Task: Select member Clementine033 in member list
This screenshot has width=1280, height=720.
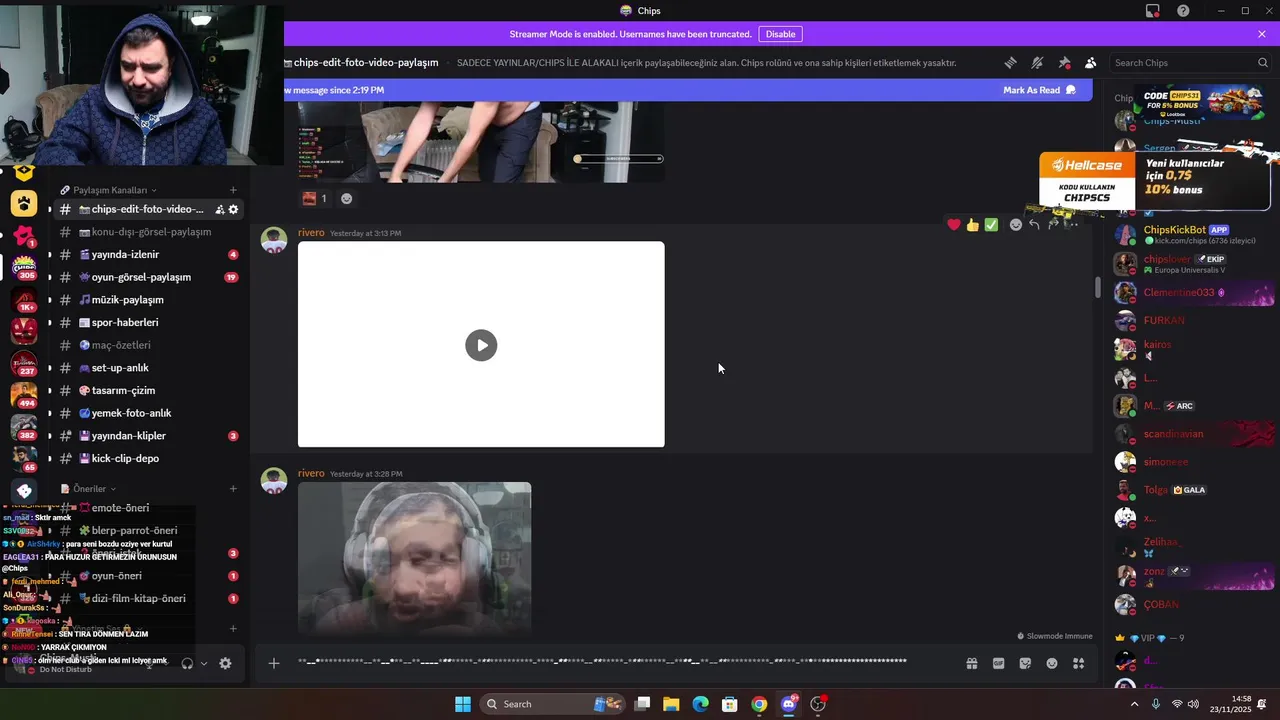Action: pos(1194,293)
